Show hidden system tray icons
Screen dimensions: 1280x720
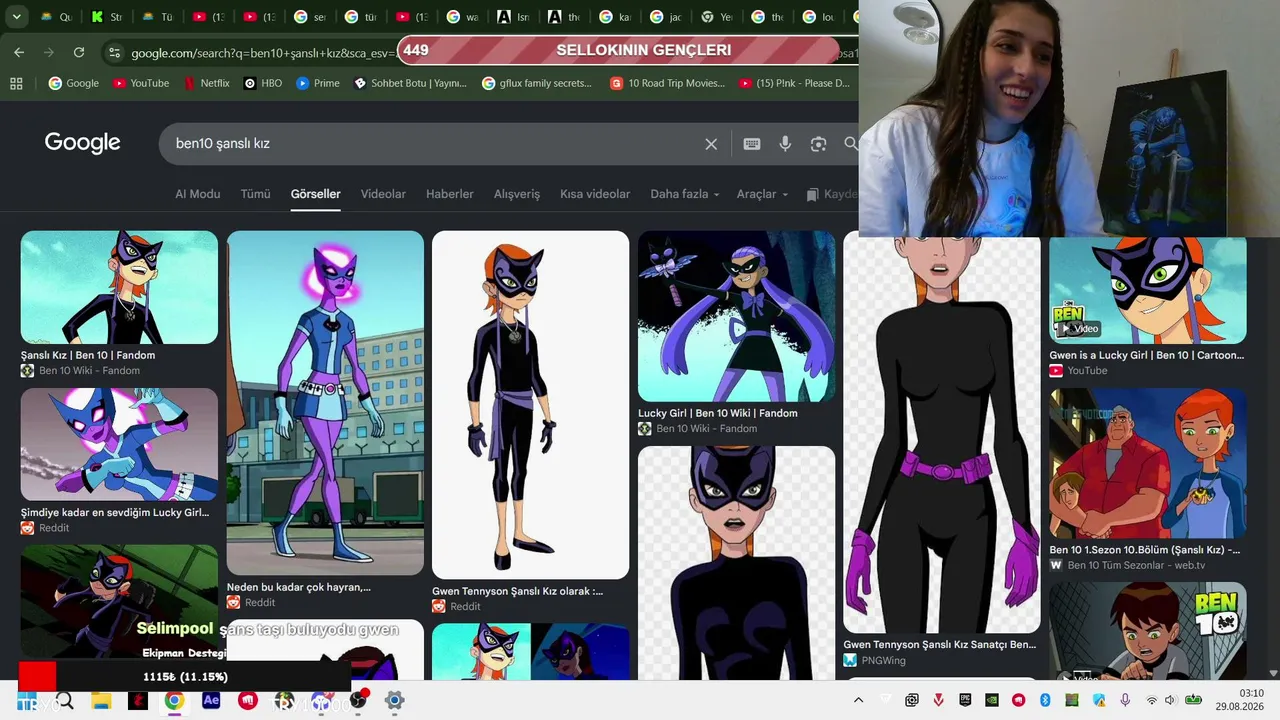857,700
